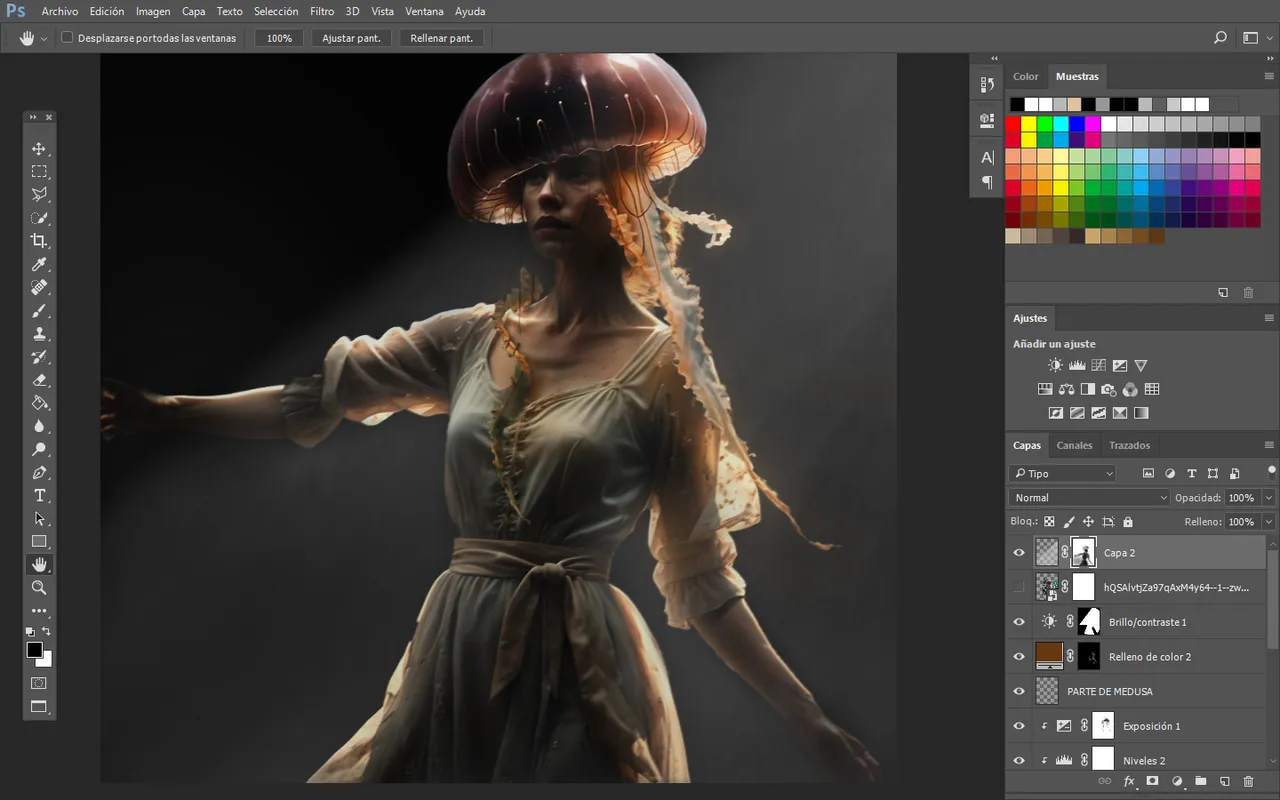Select the Rectangular Marquee tool
1280x800 pixels.
click(x=39, y=172)
